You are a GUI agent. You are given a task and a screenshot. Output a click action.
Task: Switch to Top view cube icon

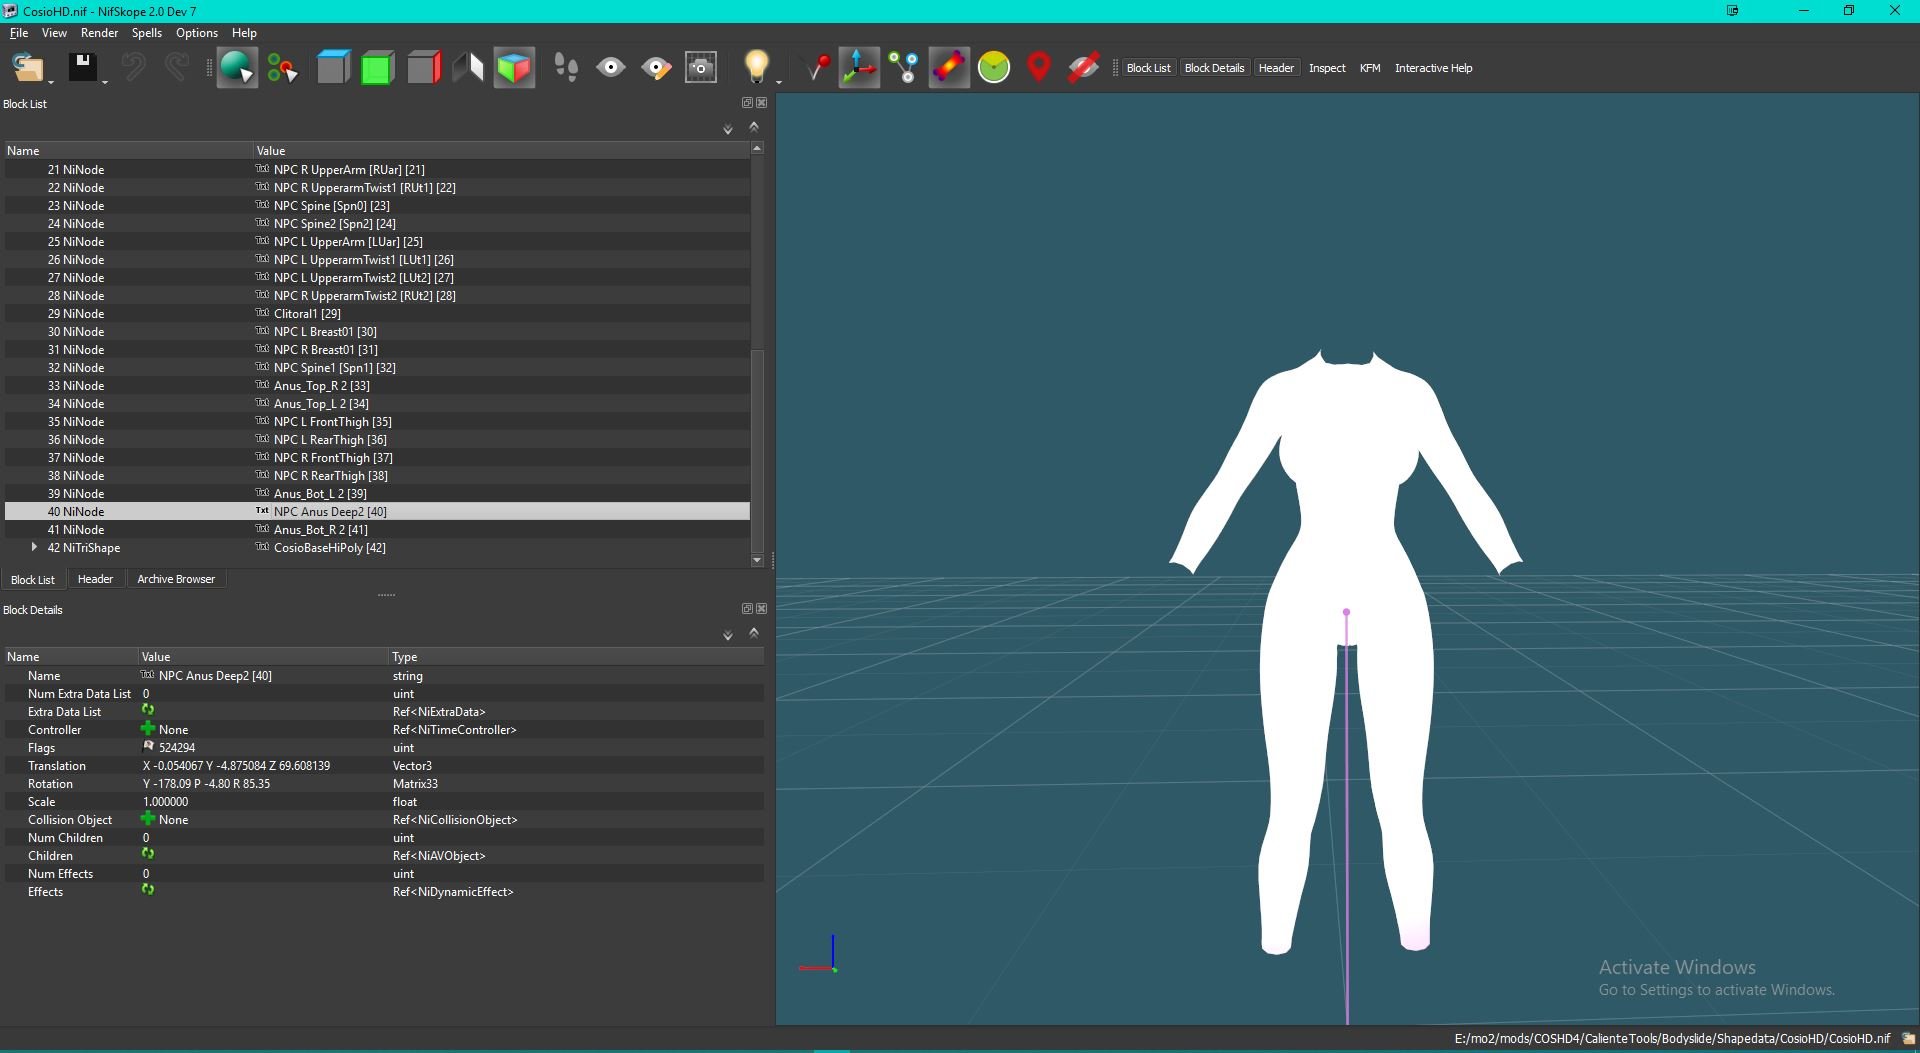coord(333,68)
